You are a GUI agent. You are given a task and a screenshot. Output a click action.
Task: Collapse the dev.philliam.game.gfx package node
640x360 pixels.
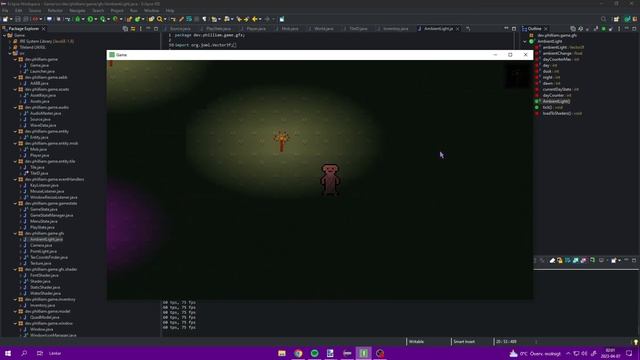click(x=15, y=233)
